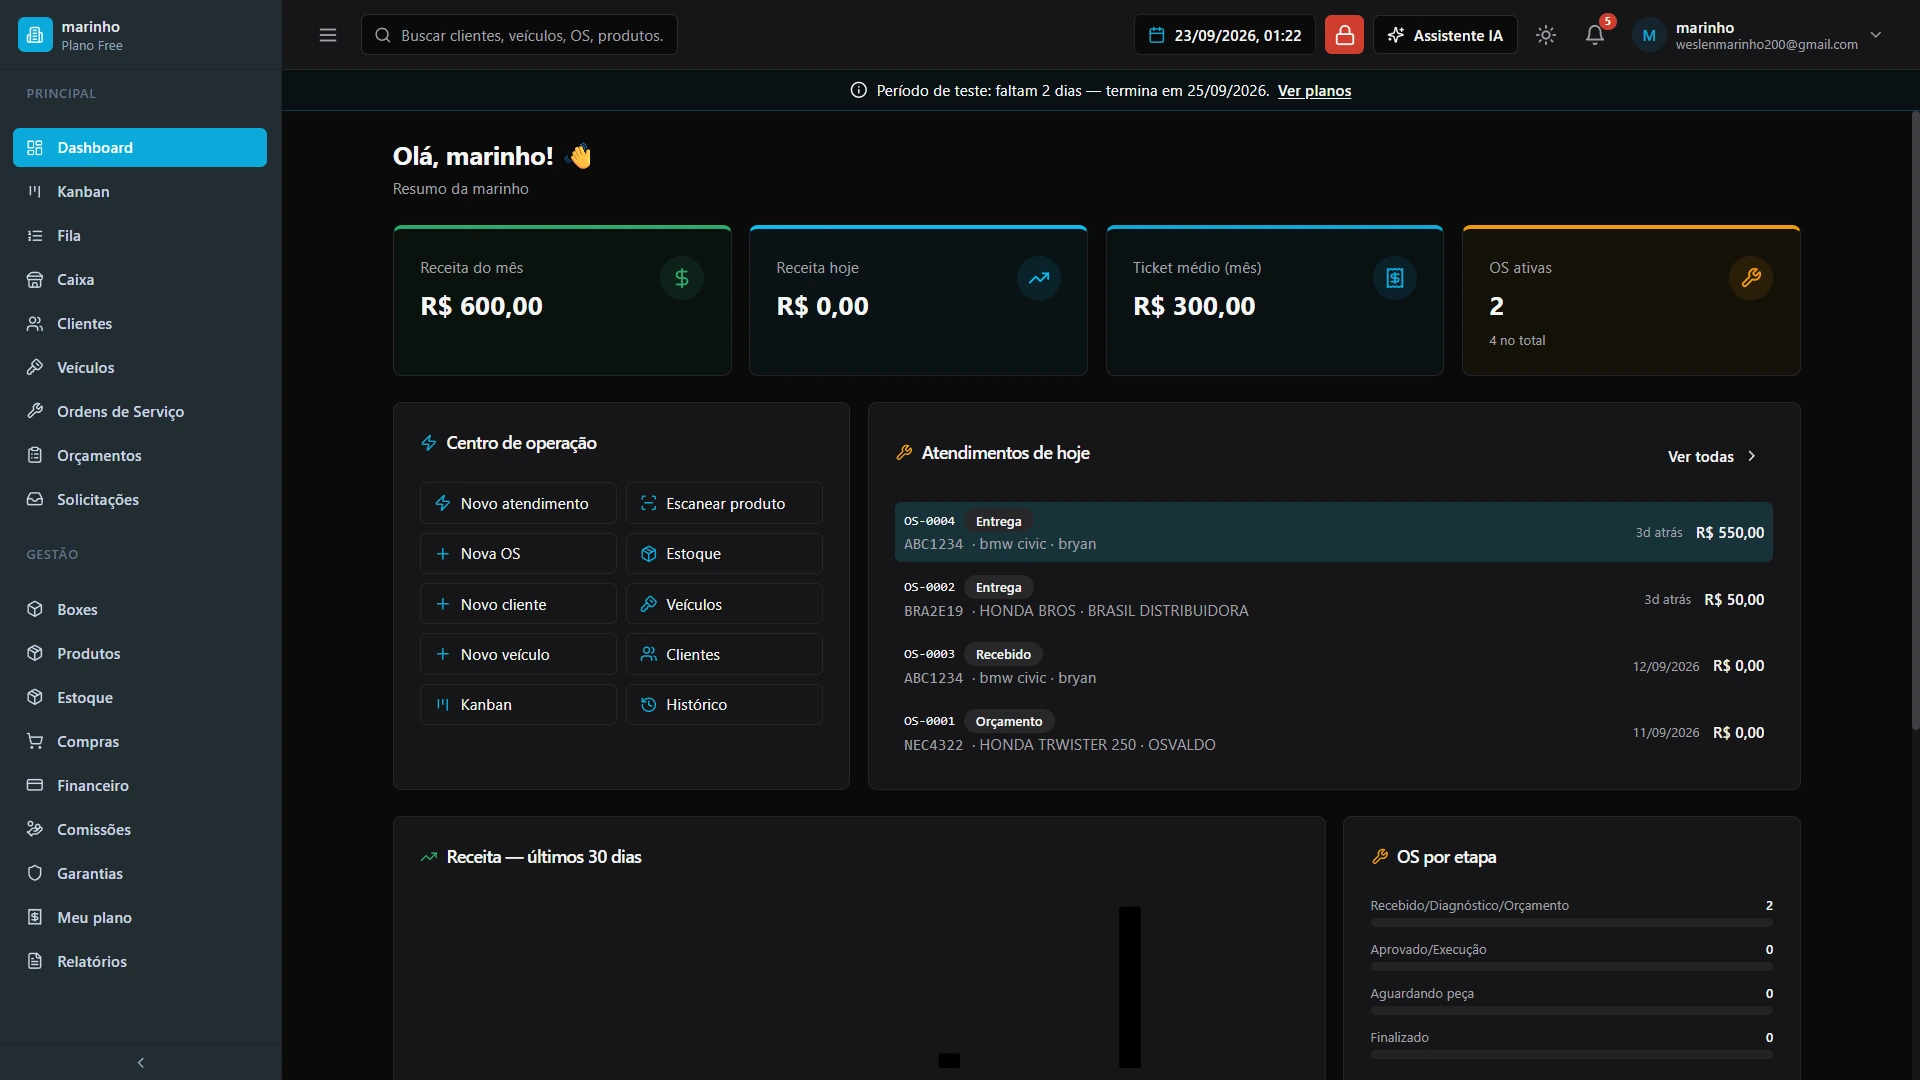Open Orçamentos sidebar item
1920x1080 pixels.
[x=140, y=455]
